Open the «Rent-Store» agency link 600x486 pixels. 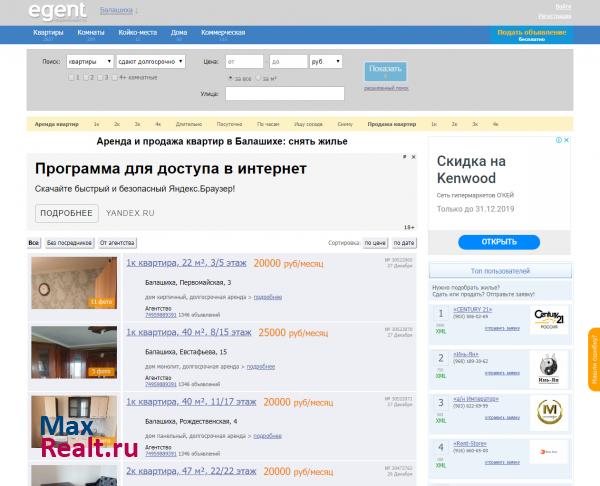tap(470, 444)
